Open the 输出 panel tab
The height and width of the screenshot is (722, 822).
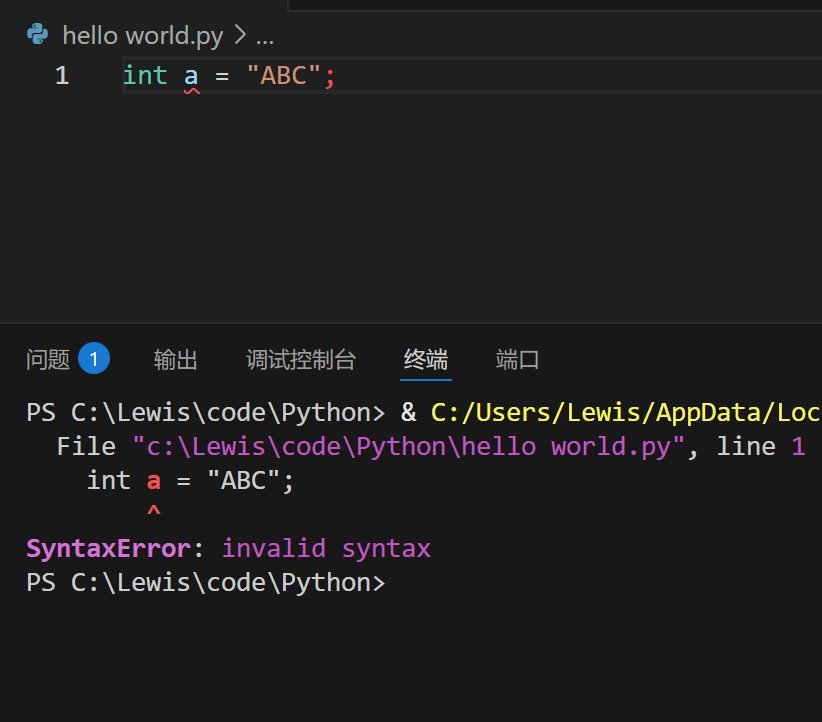176,360
